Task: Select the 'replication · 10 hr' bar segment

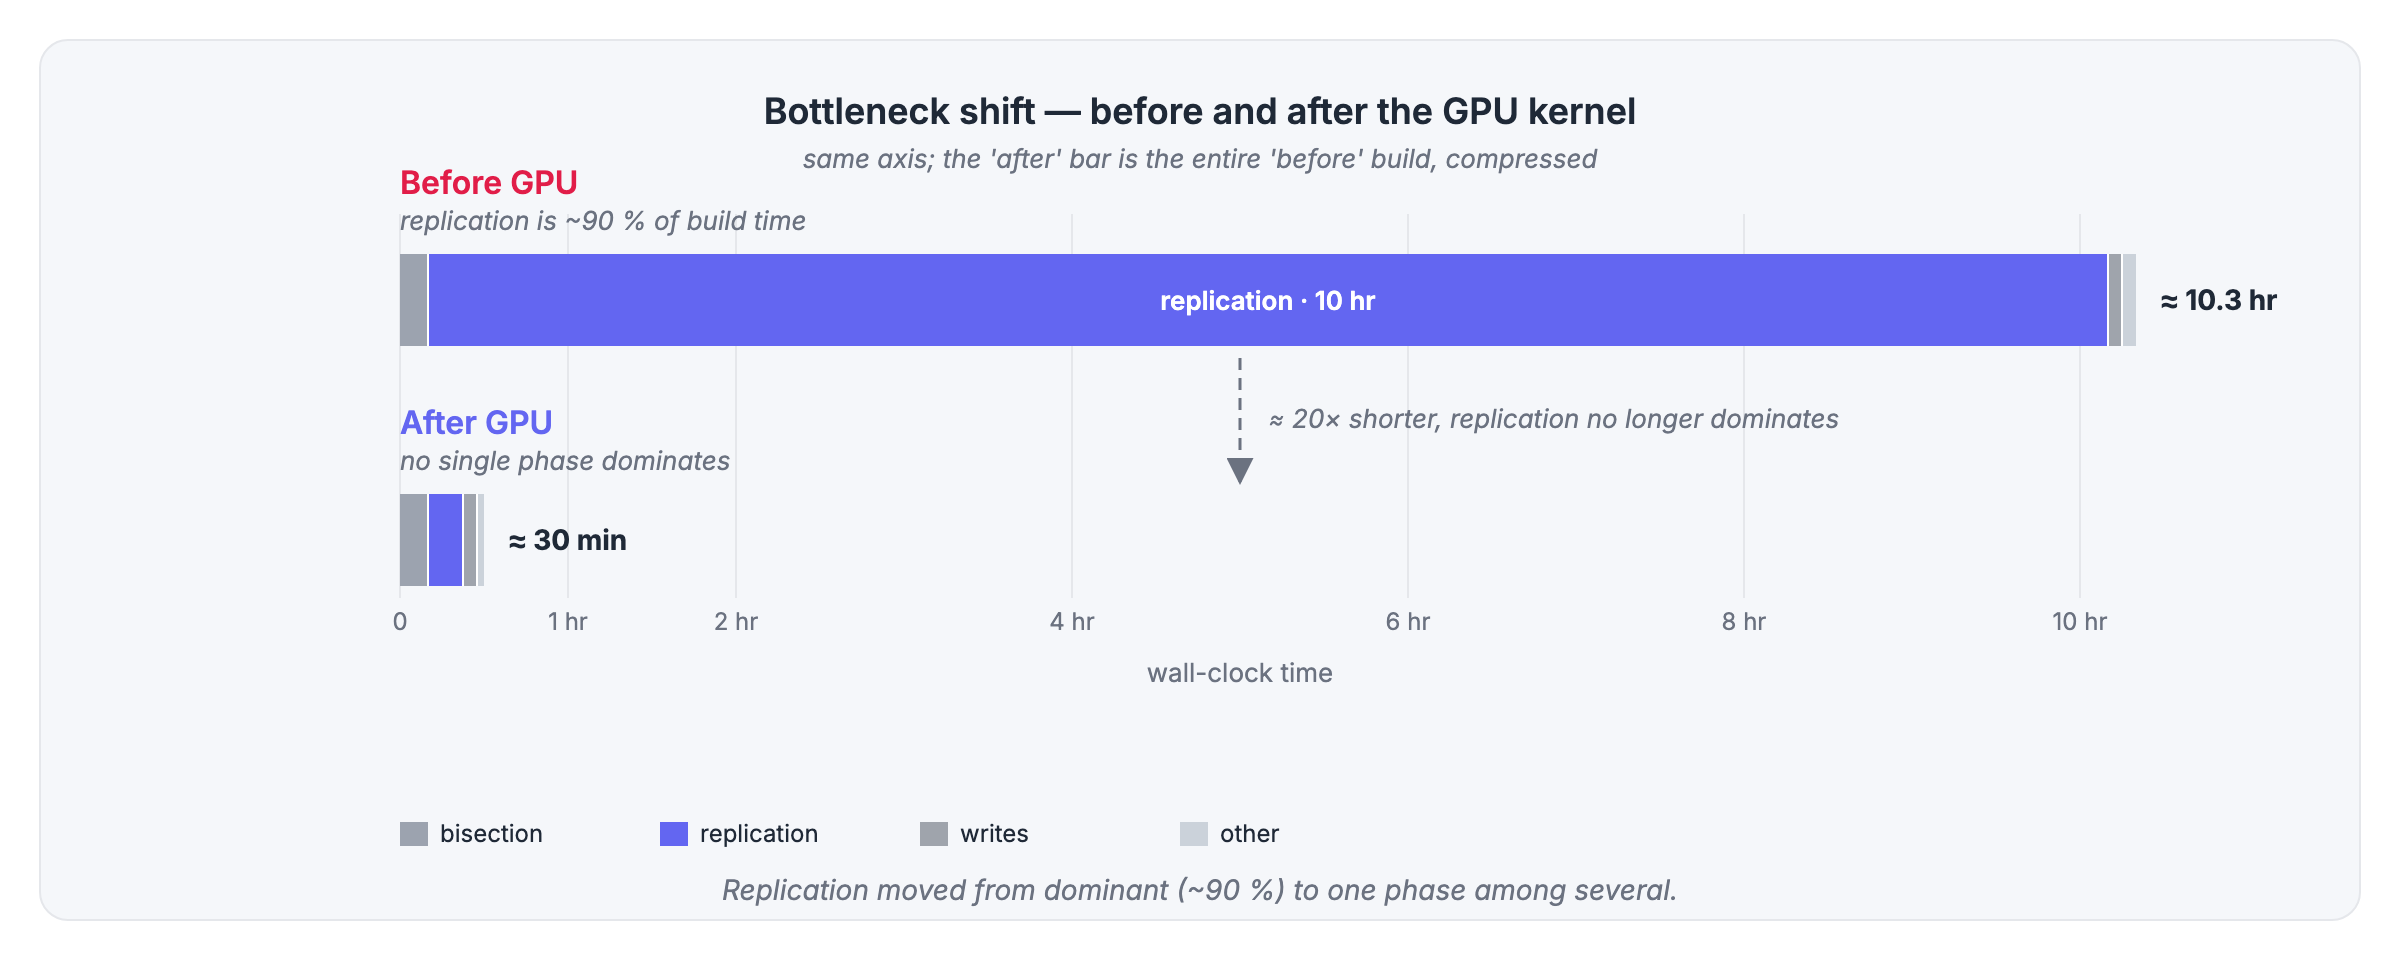Action: pyautogui.click(x=1268, y=300)
